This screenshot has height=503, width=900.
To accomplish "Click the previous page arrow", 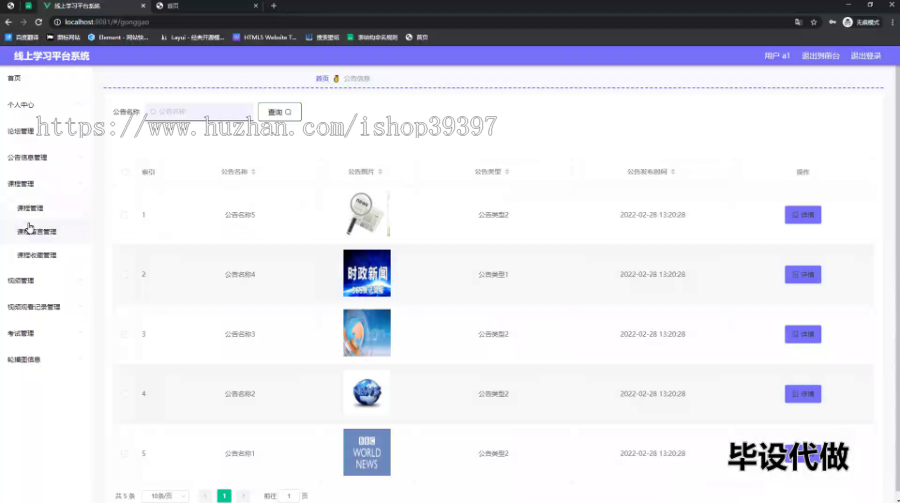I will pos(205,496).
